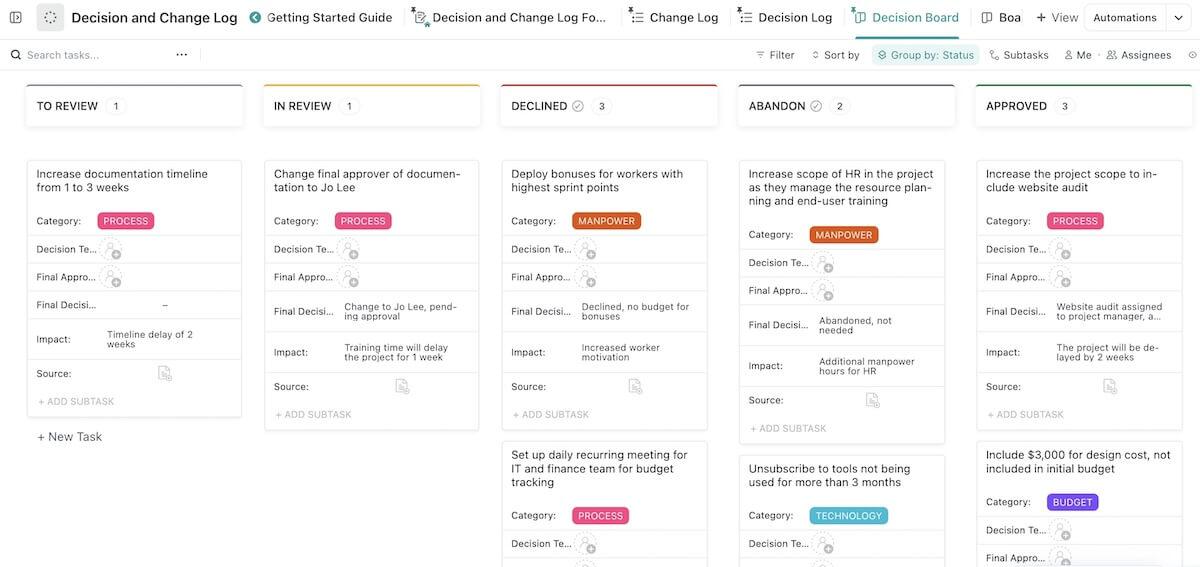
Task: Open the Subtasks display option
Action: tap(1018, 55)
